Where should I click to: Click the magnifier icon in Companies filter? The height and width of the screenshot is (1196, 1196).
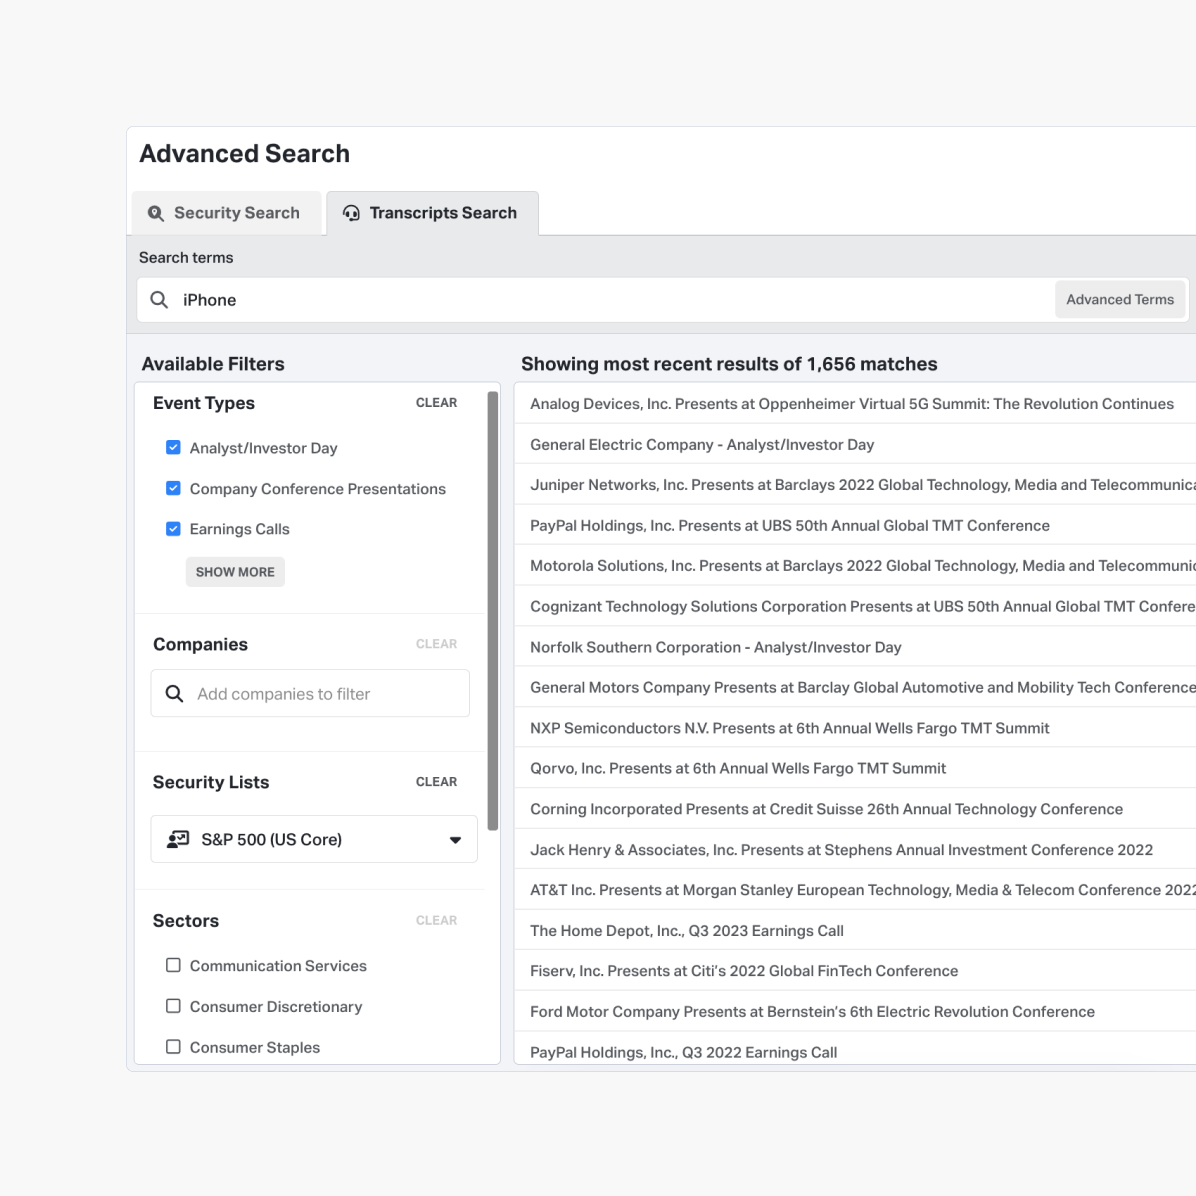point(174,694)
